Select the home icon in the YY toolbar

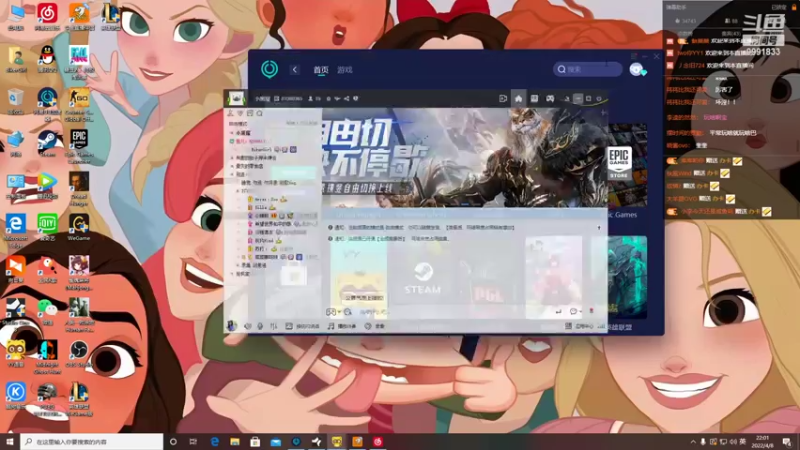[518, 98]
